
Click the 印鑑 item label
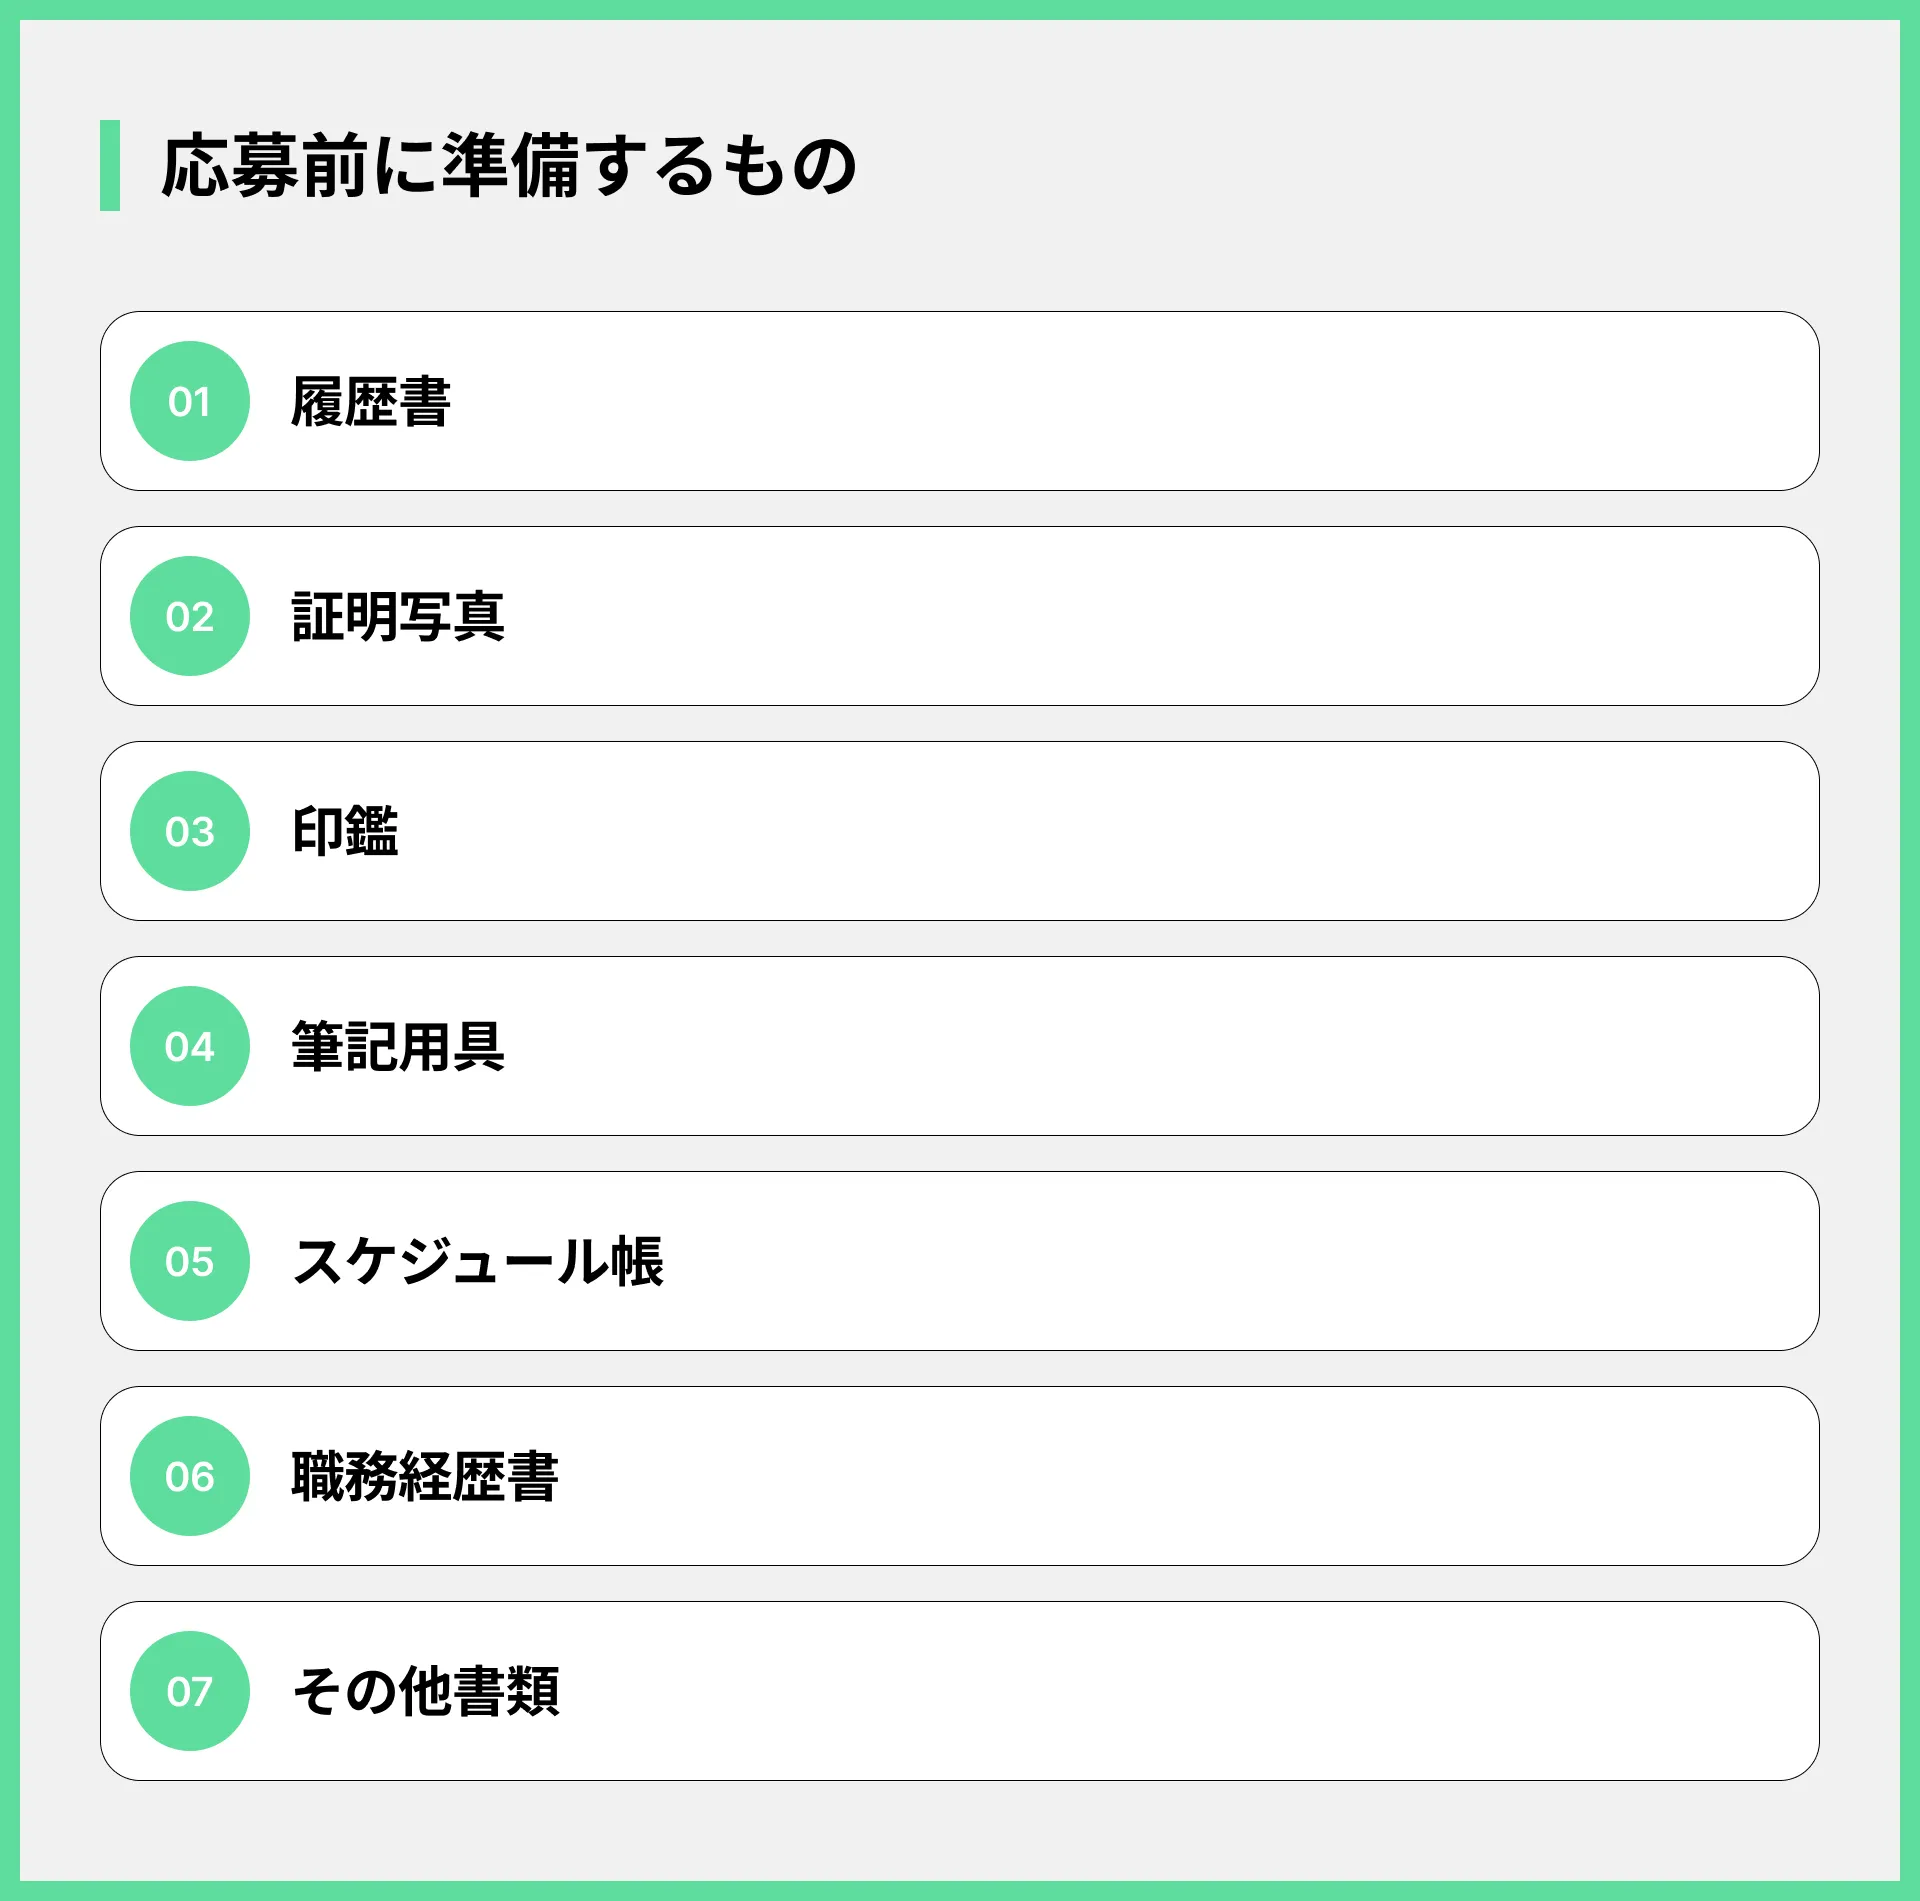click(x=345, y=831)
